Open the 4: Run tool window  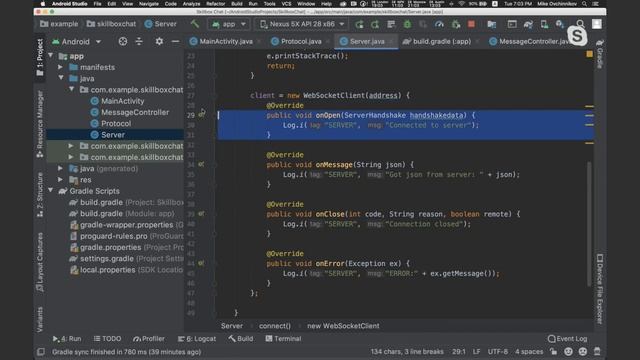(x=67, y=338)
